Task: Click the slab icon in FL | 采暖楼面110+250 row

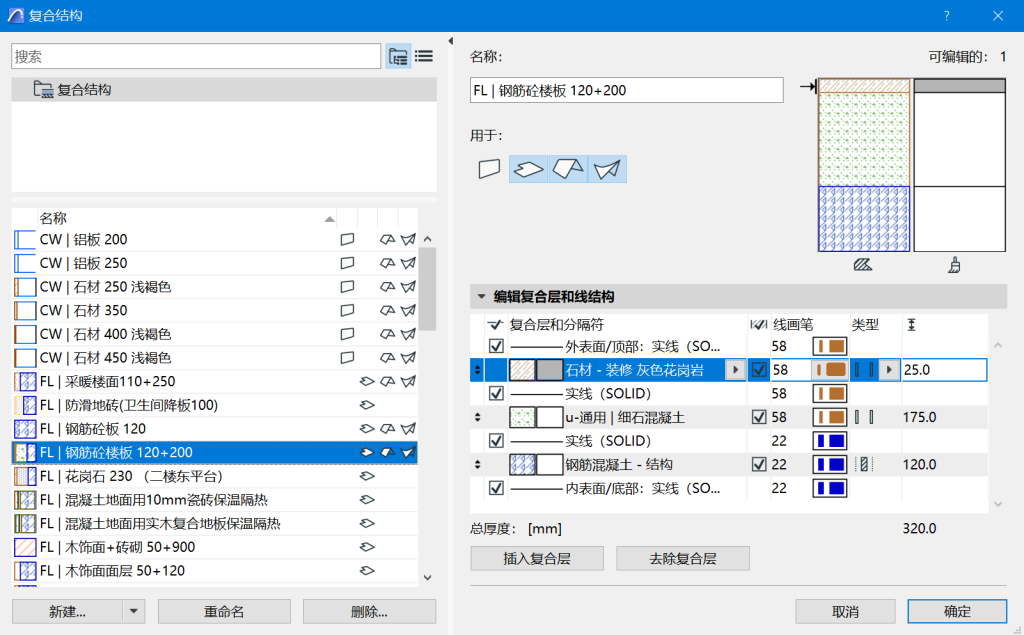Action: pyautogui.click(x=367, y=382)
